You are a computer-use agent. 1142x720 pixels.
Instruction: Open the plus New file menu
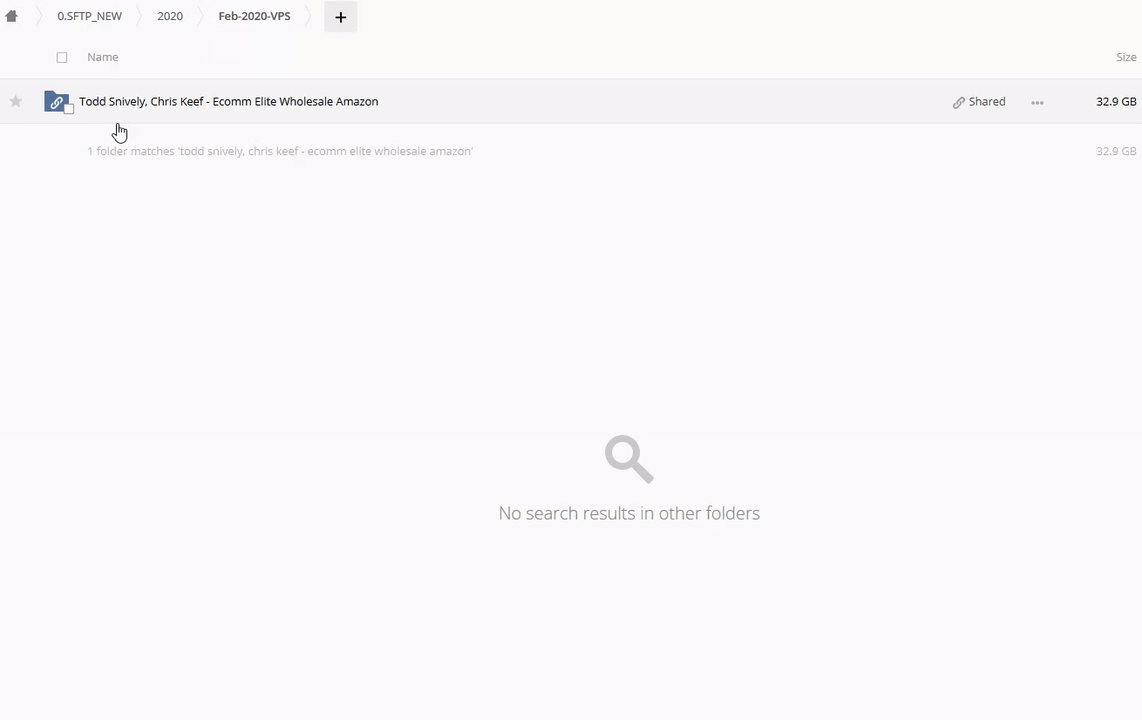coord(340,17)
